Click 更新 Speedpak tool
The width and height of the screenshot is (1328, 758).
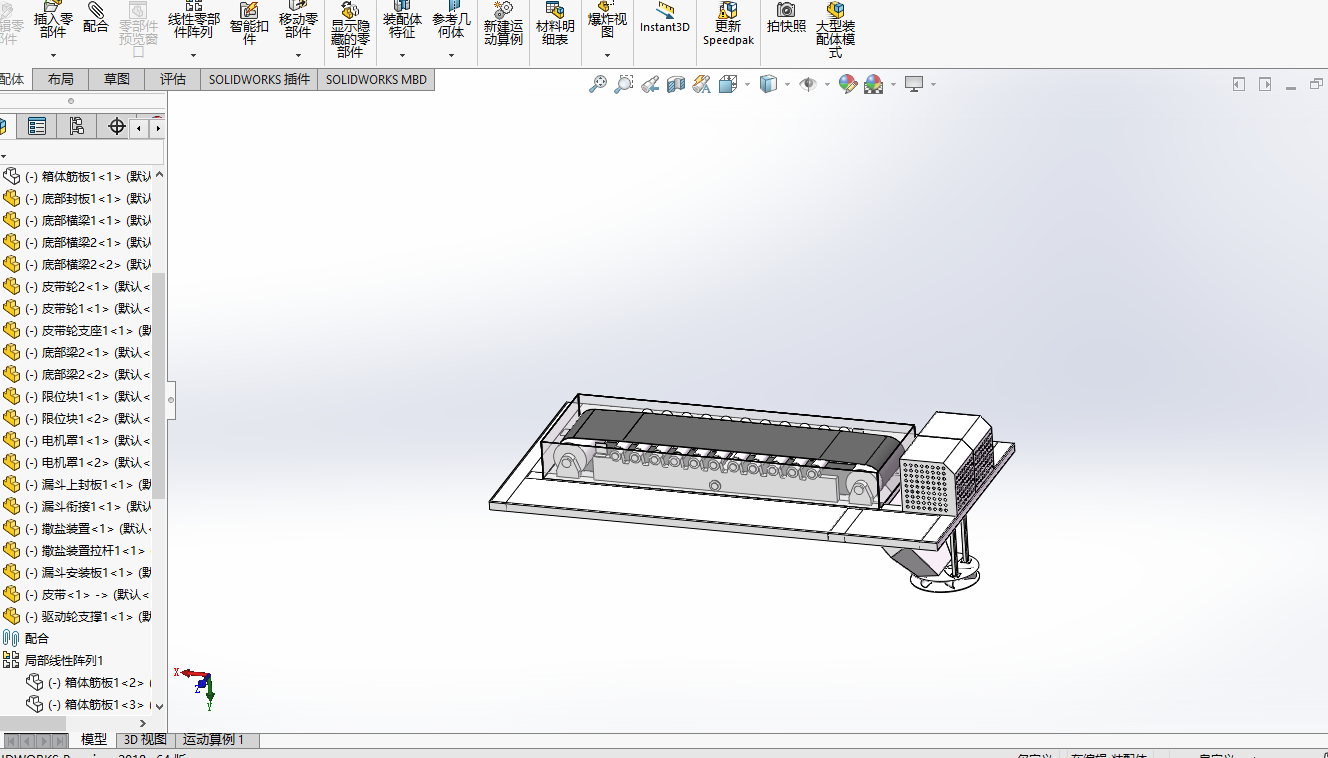[x=728, y=24]
